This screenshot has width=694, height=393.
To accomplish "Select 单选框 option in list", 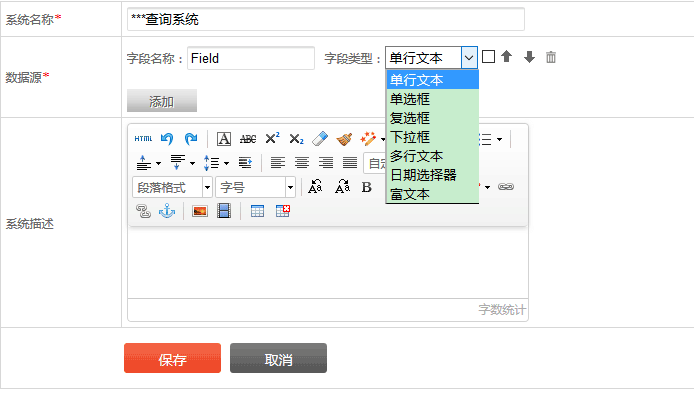I will [432, 99].
